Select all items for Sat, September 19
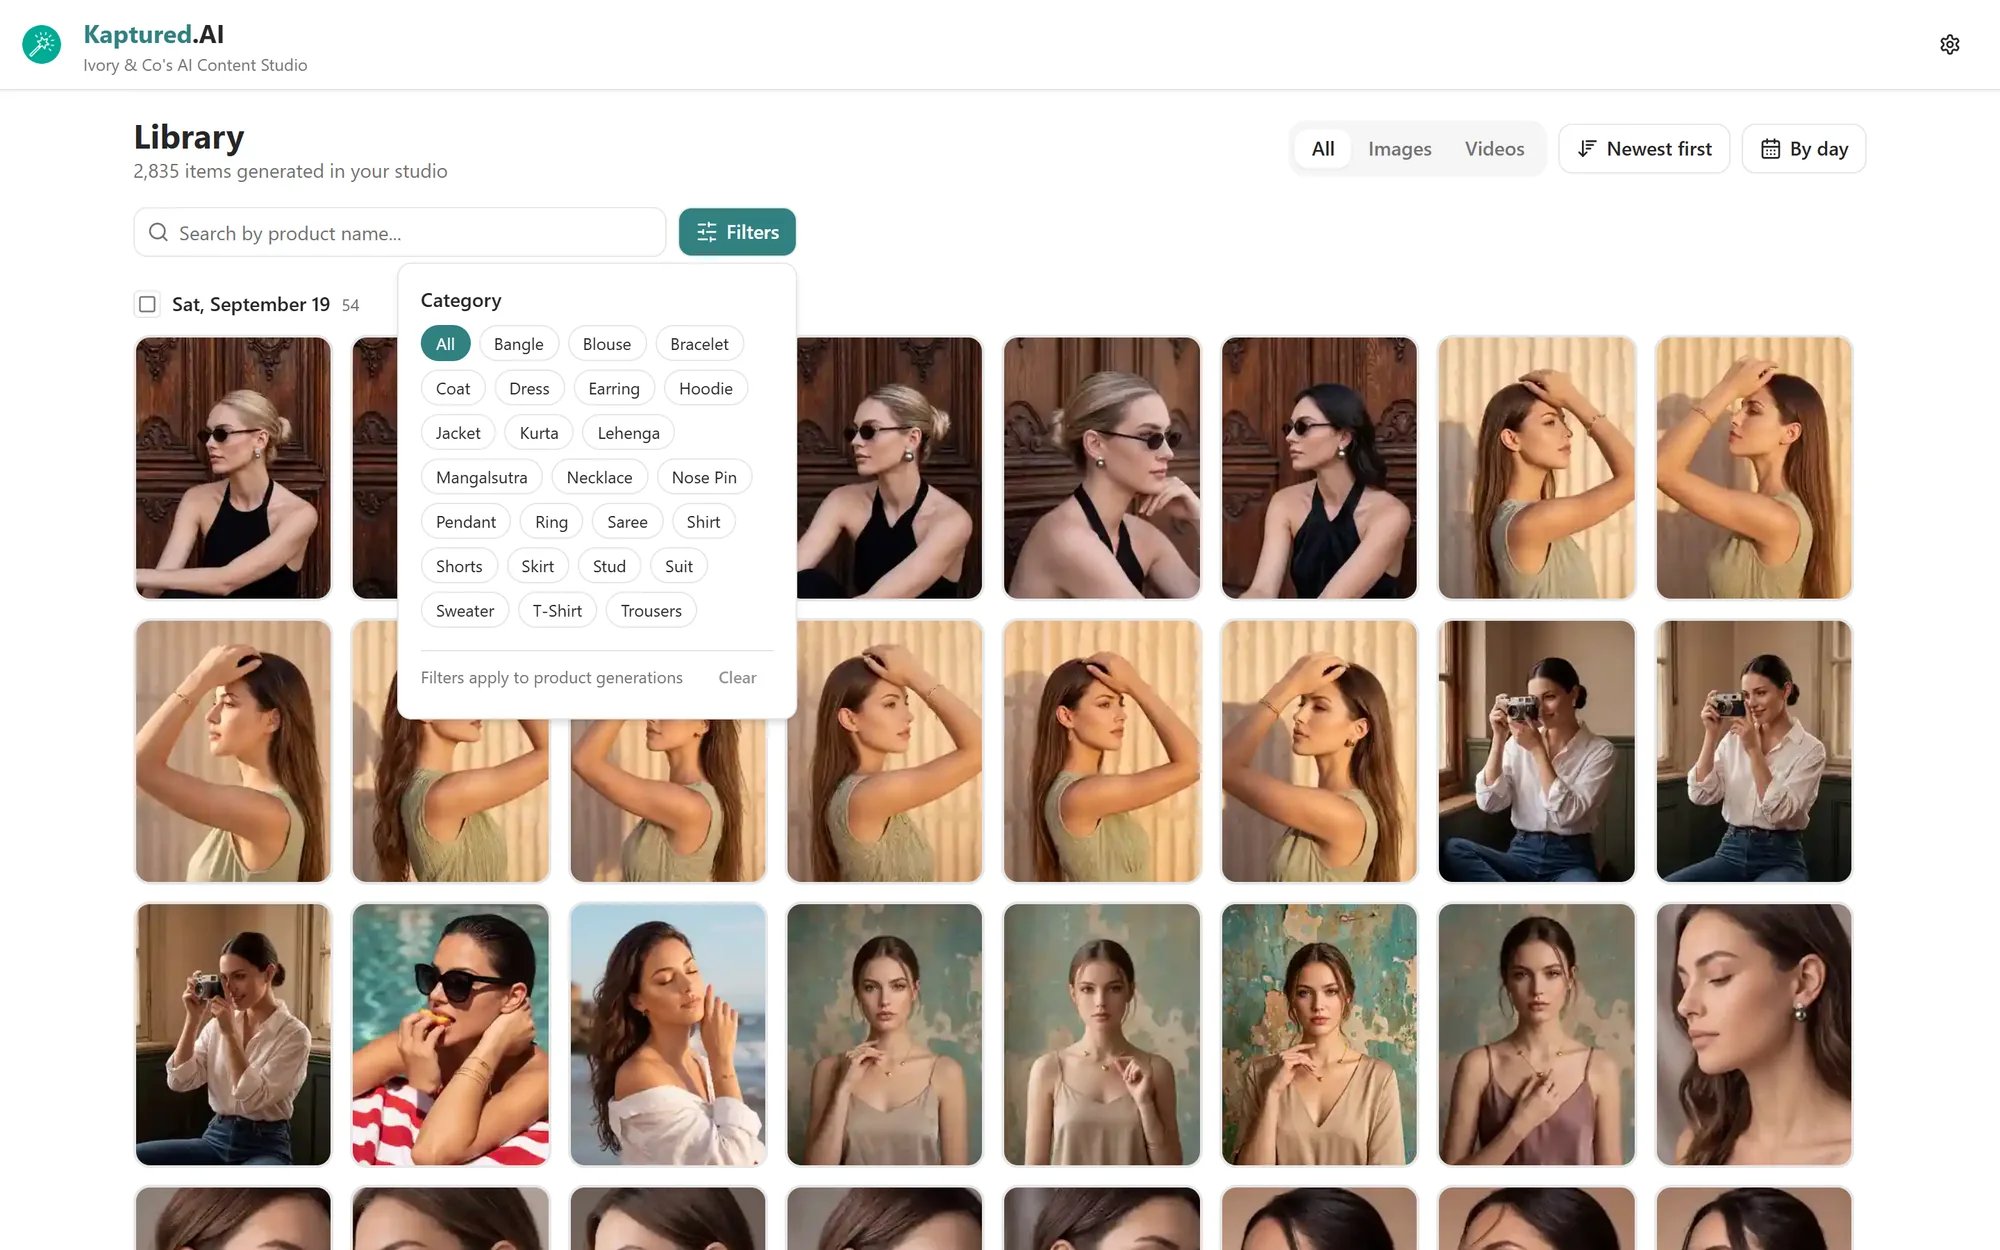Viewport: 2000px width, 1250px height. tap(147, 304)
